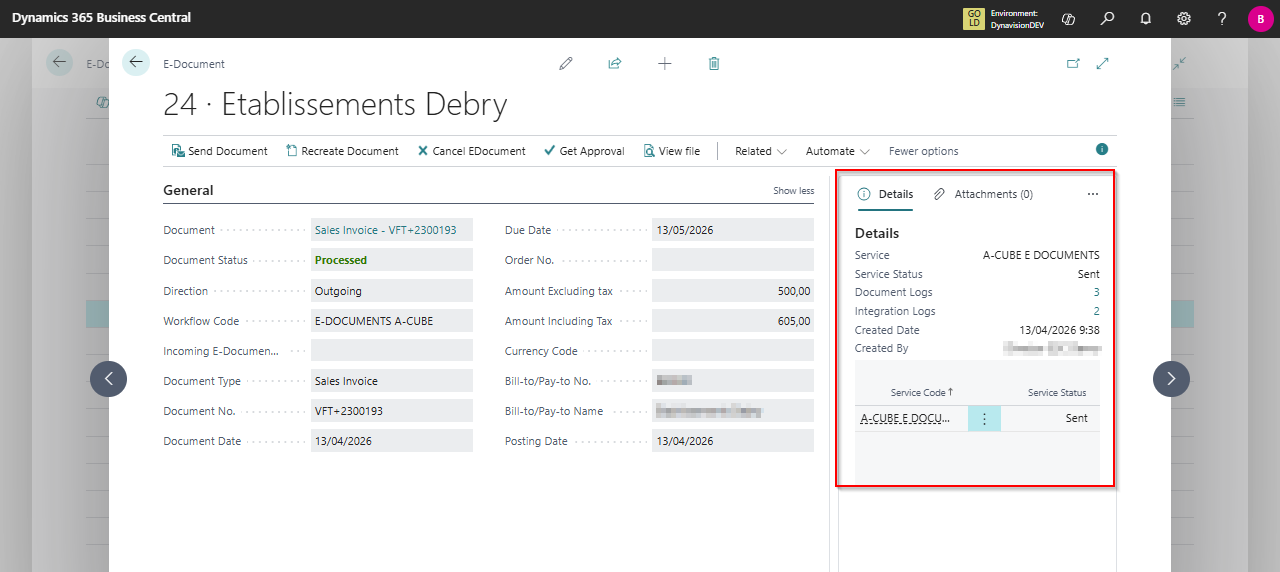
Task: Go to next record arrow
Action: (1171, 378)
